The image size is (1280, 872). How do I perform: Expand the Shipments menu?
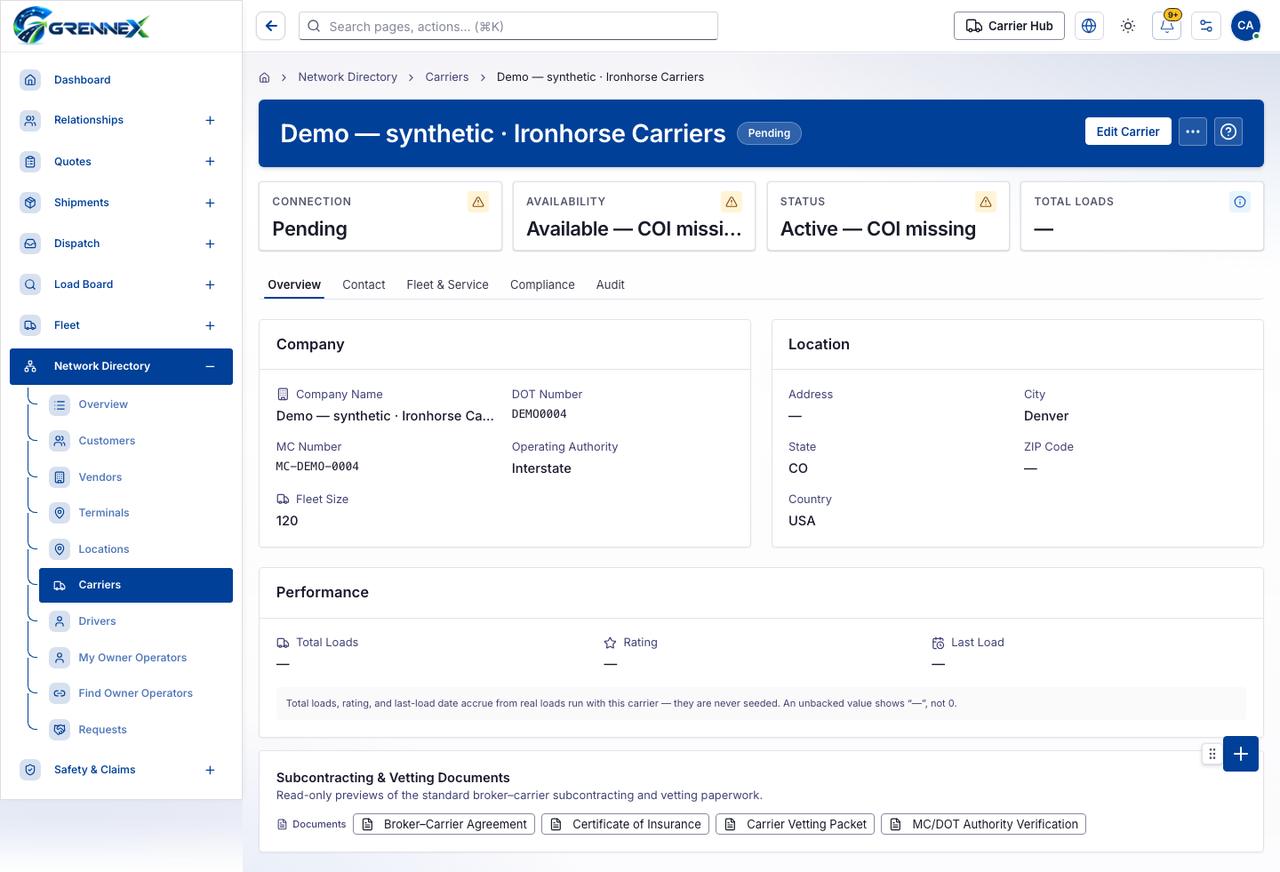click(210, 203)
